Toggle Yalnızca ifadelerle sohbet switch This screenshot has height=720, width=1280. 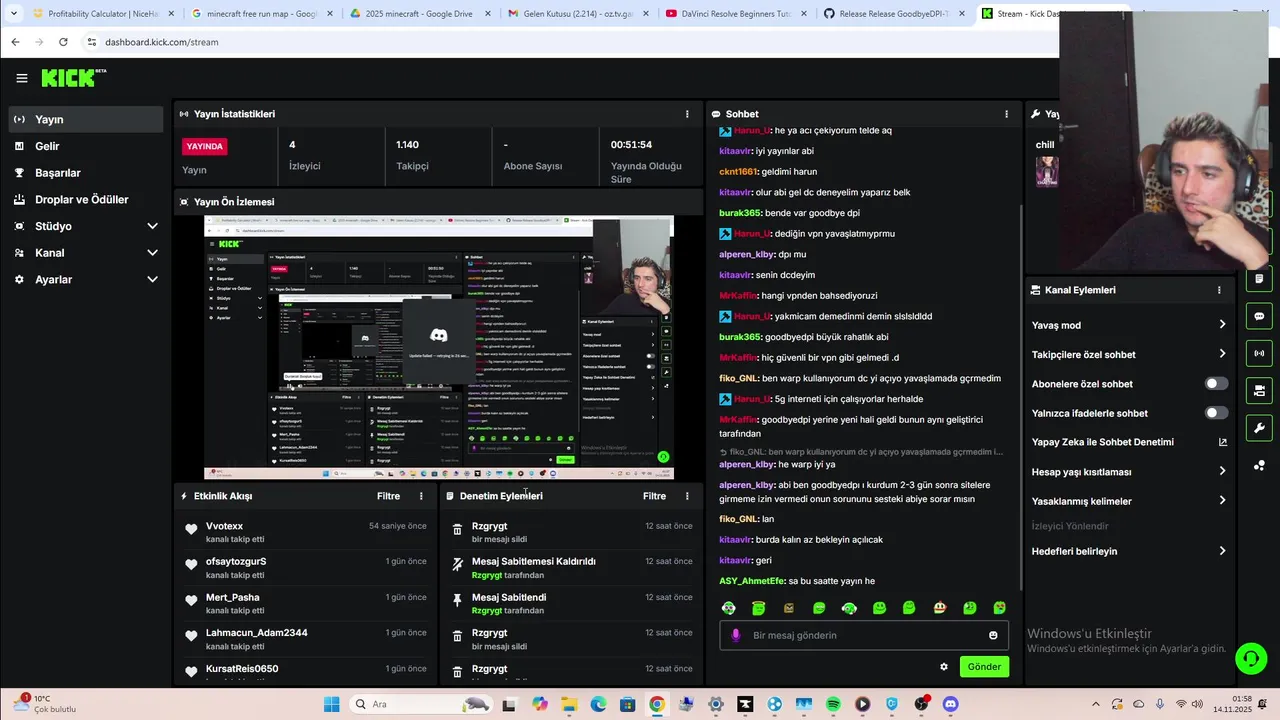pyautogui.click(x=1216, y=413)
